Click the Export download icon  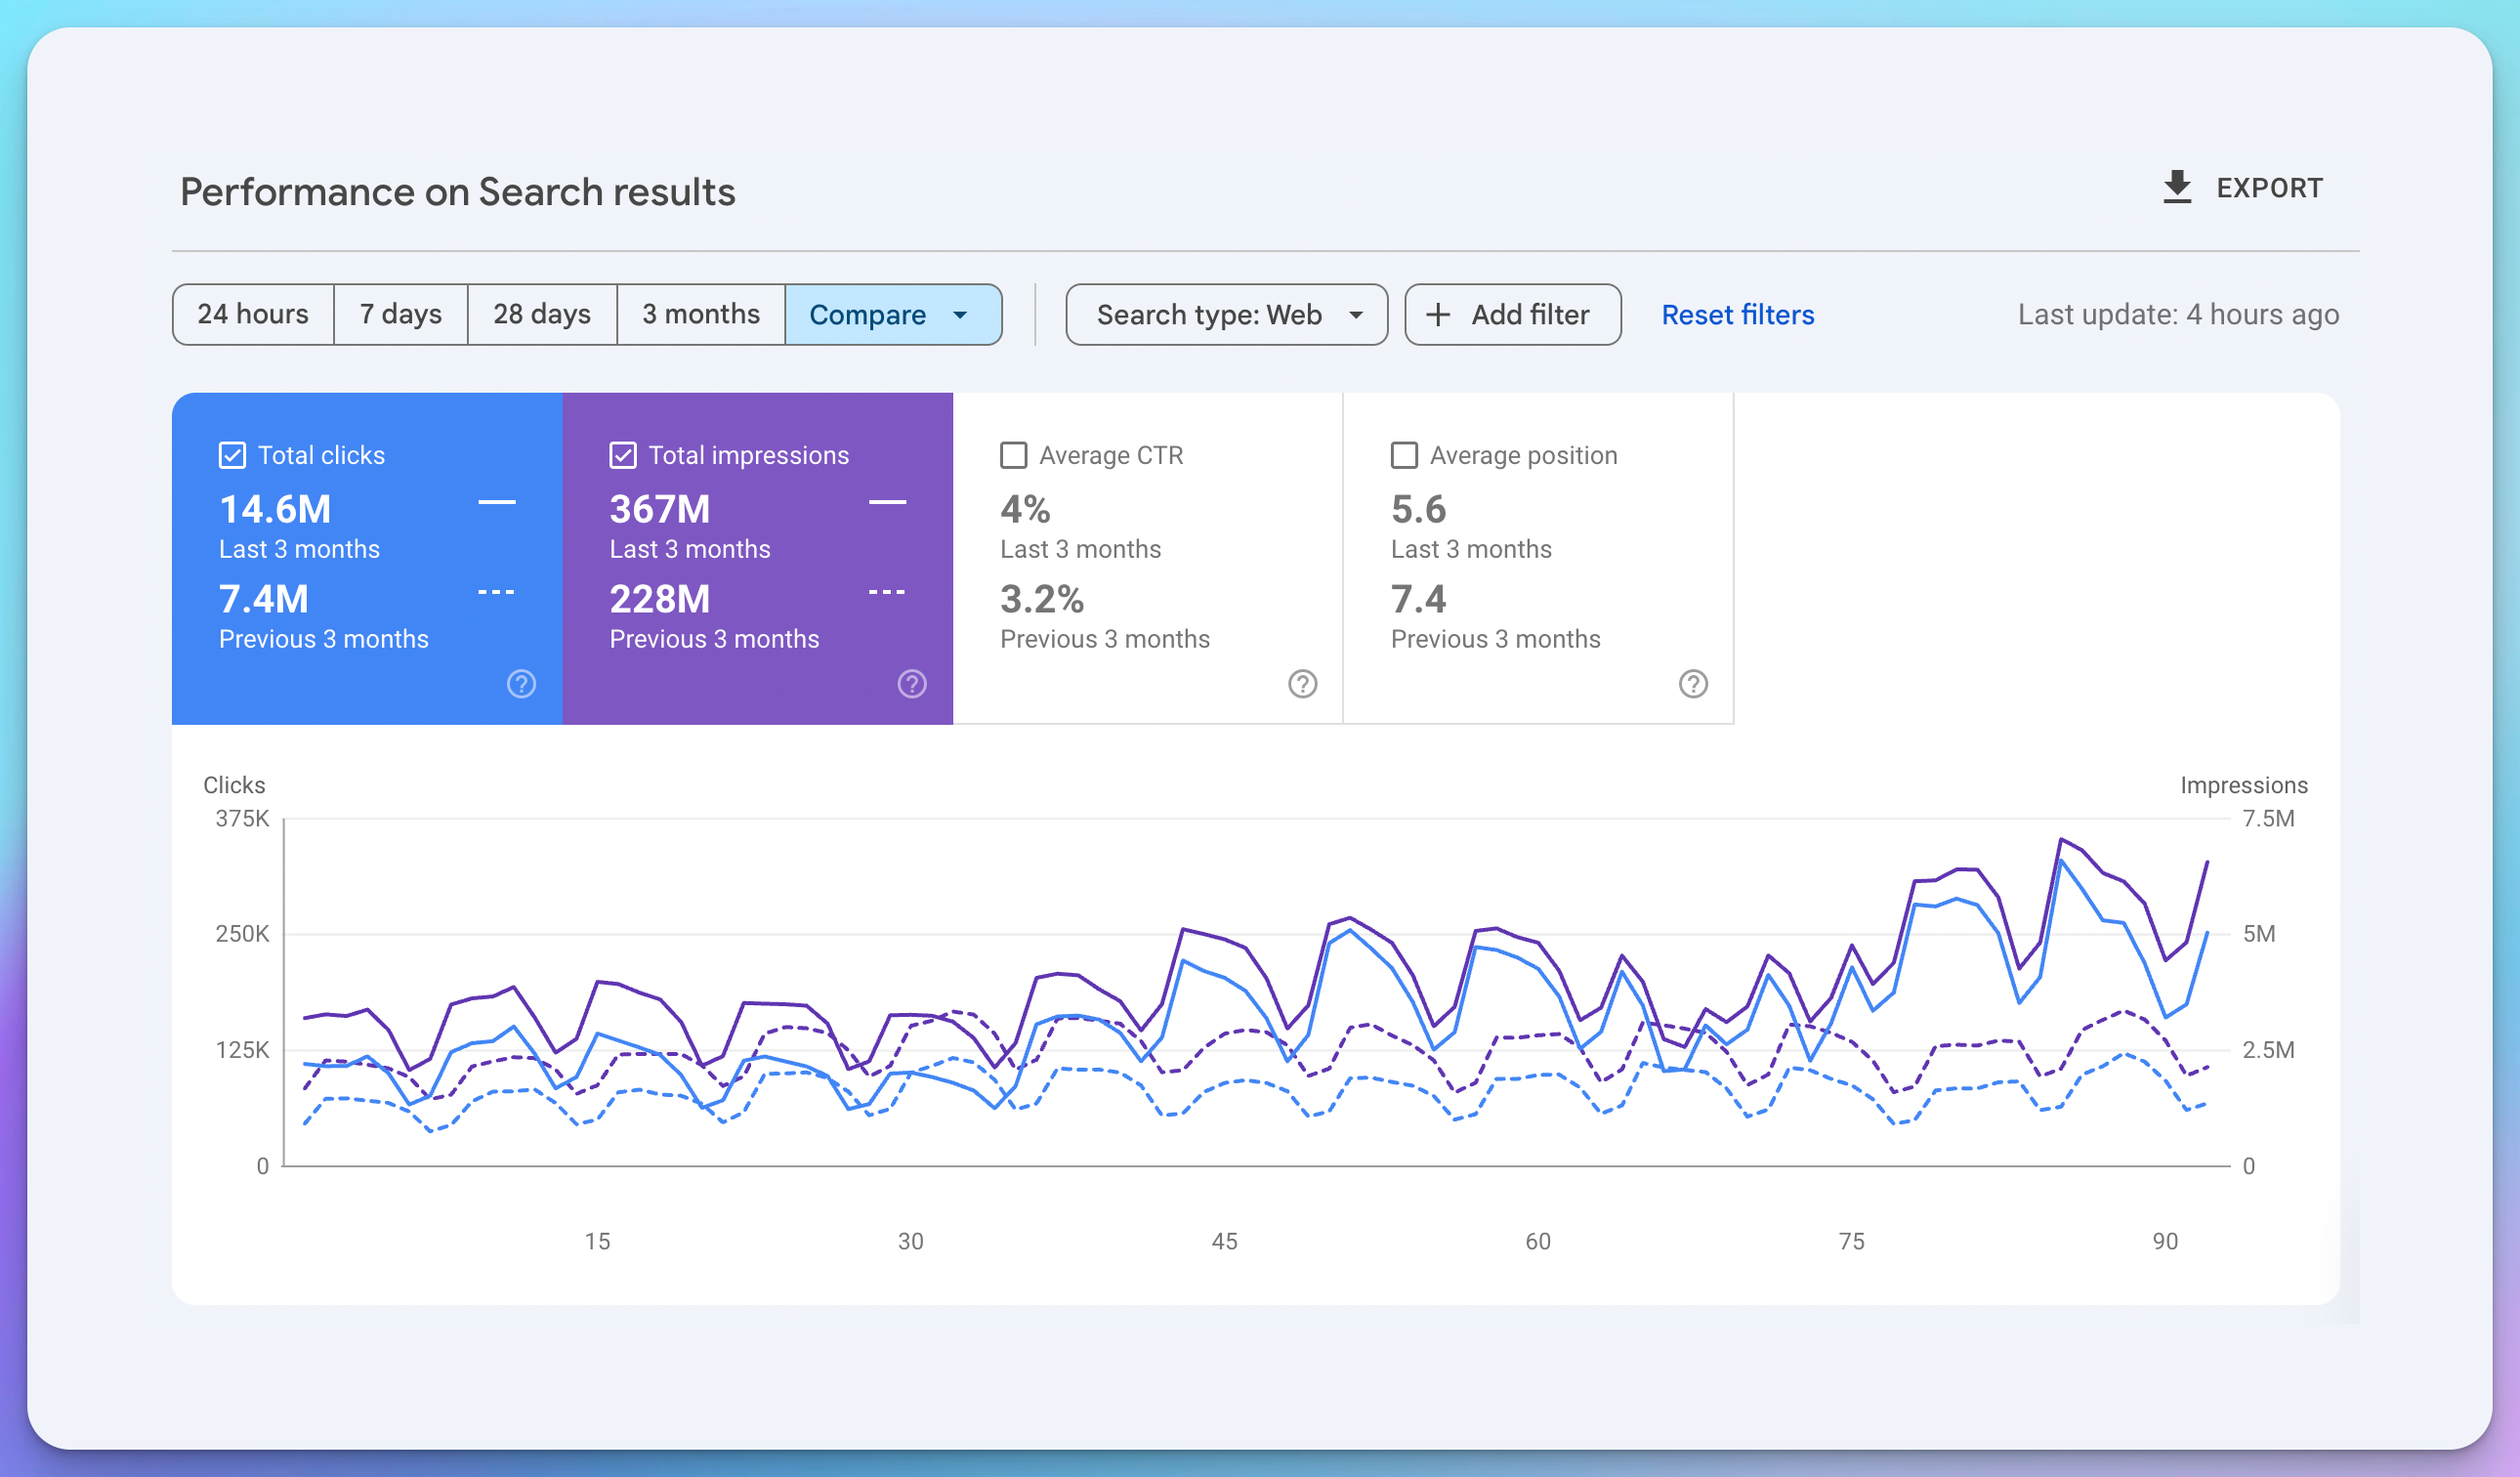[x=2176, y=187]
